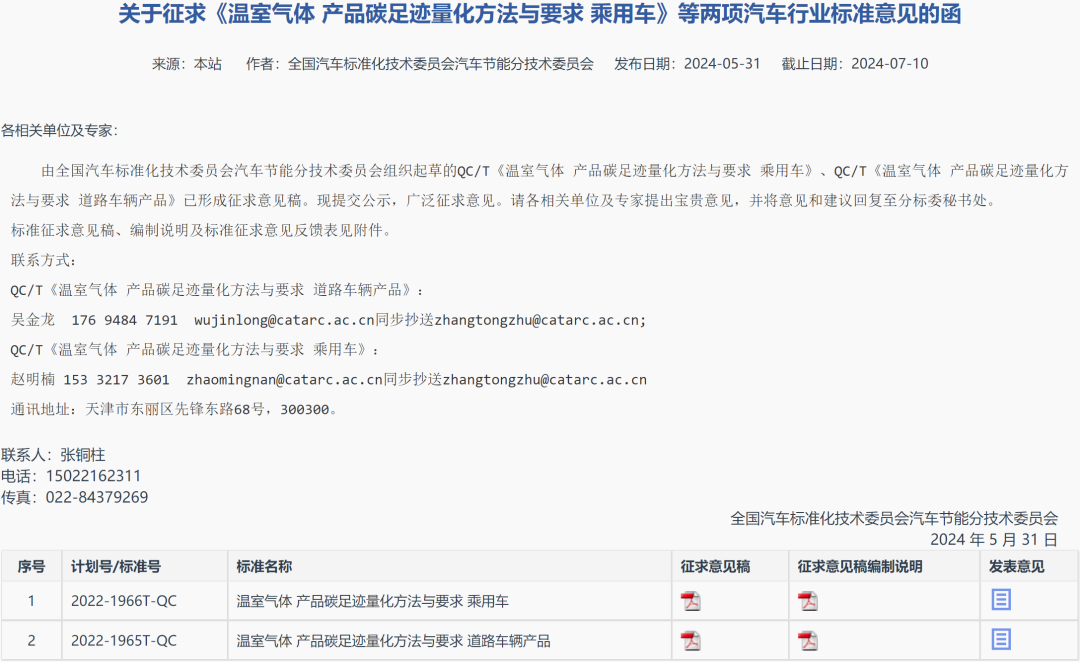
Task: Click the 序号 column header
Action: (x=30, y=566)
